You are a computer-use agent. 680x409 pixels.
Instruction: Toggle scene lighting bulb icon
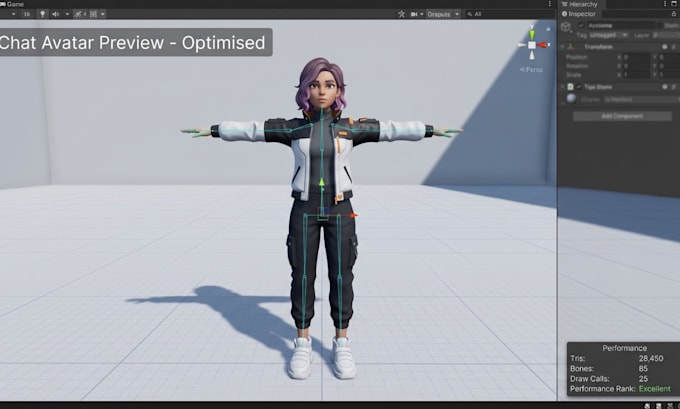click(42, 14)
